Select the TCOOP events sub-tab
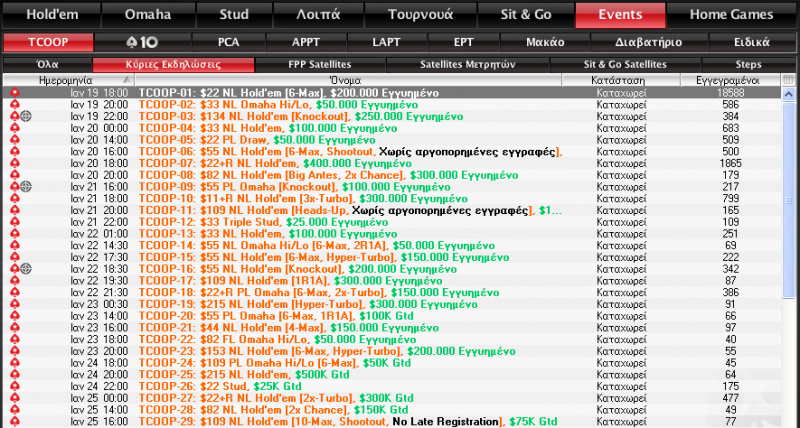Image resolution: width=800 pixels, height=428 pixels. pos(48,42)
